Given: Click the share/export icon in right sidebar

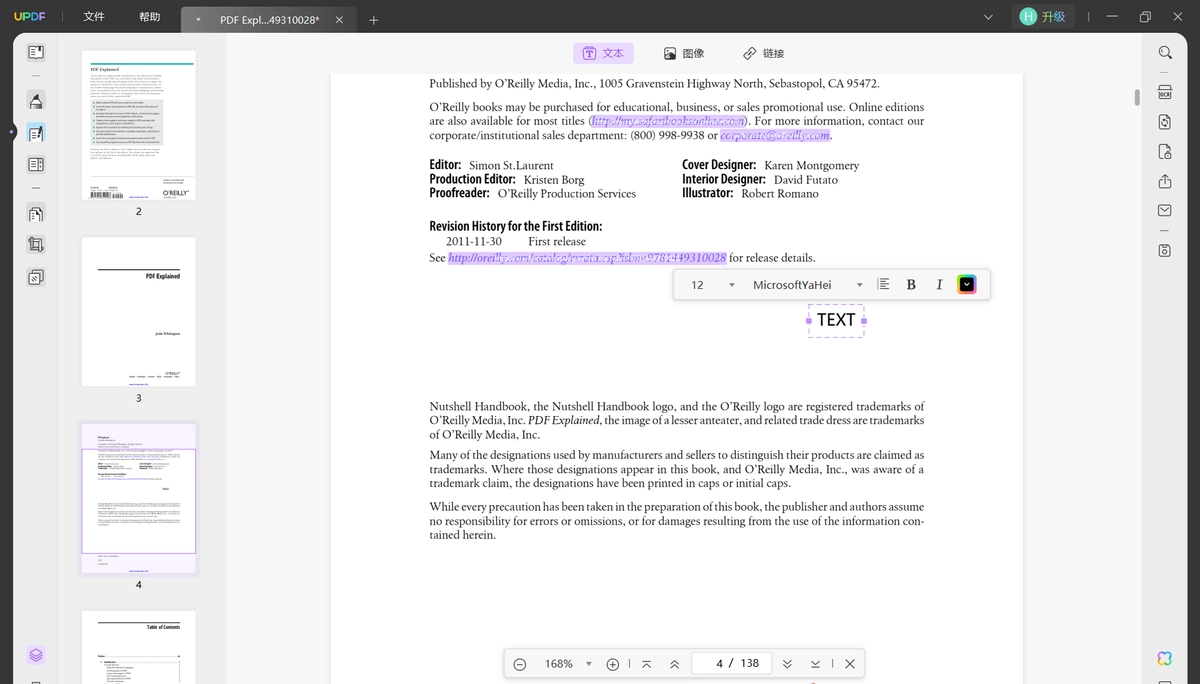Looking at the screenshot, I should point(1165,181).
